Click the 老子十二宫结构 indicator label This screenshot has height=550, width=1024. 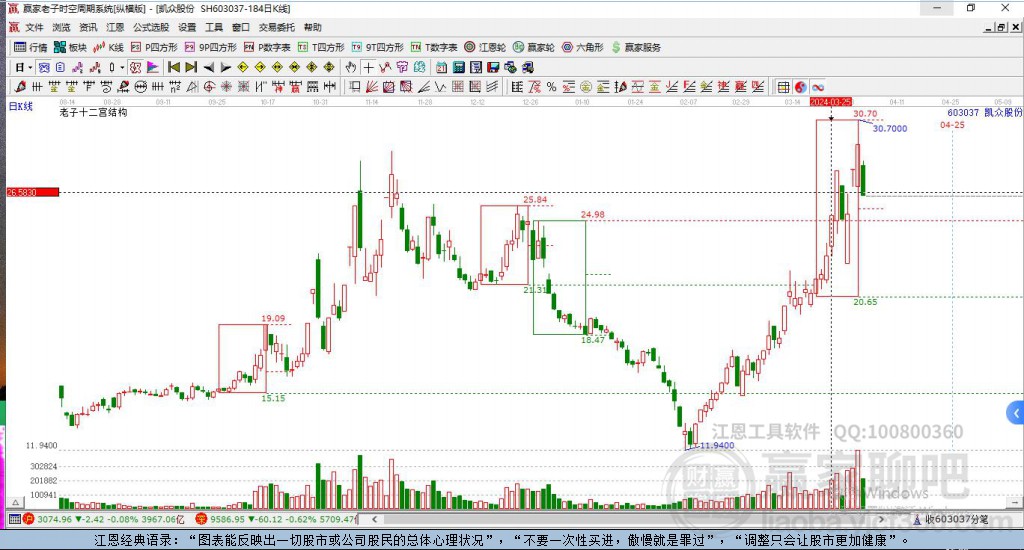[93, 112]
